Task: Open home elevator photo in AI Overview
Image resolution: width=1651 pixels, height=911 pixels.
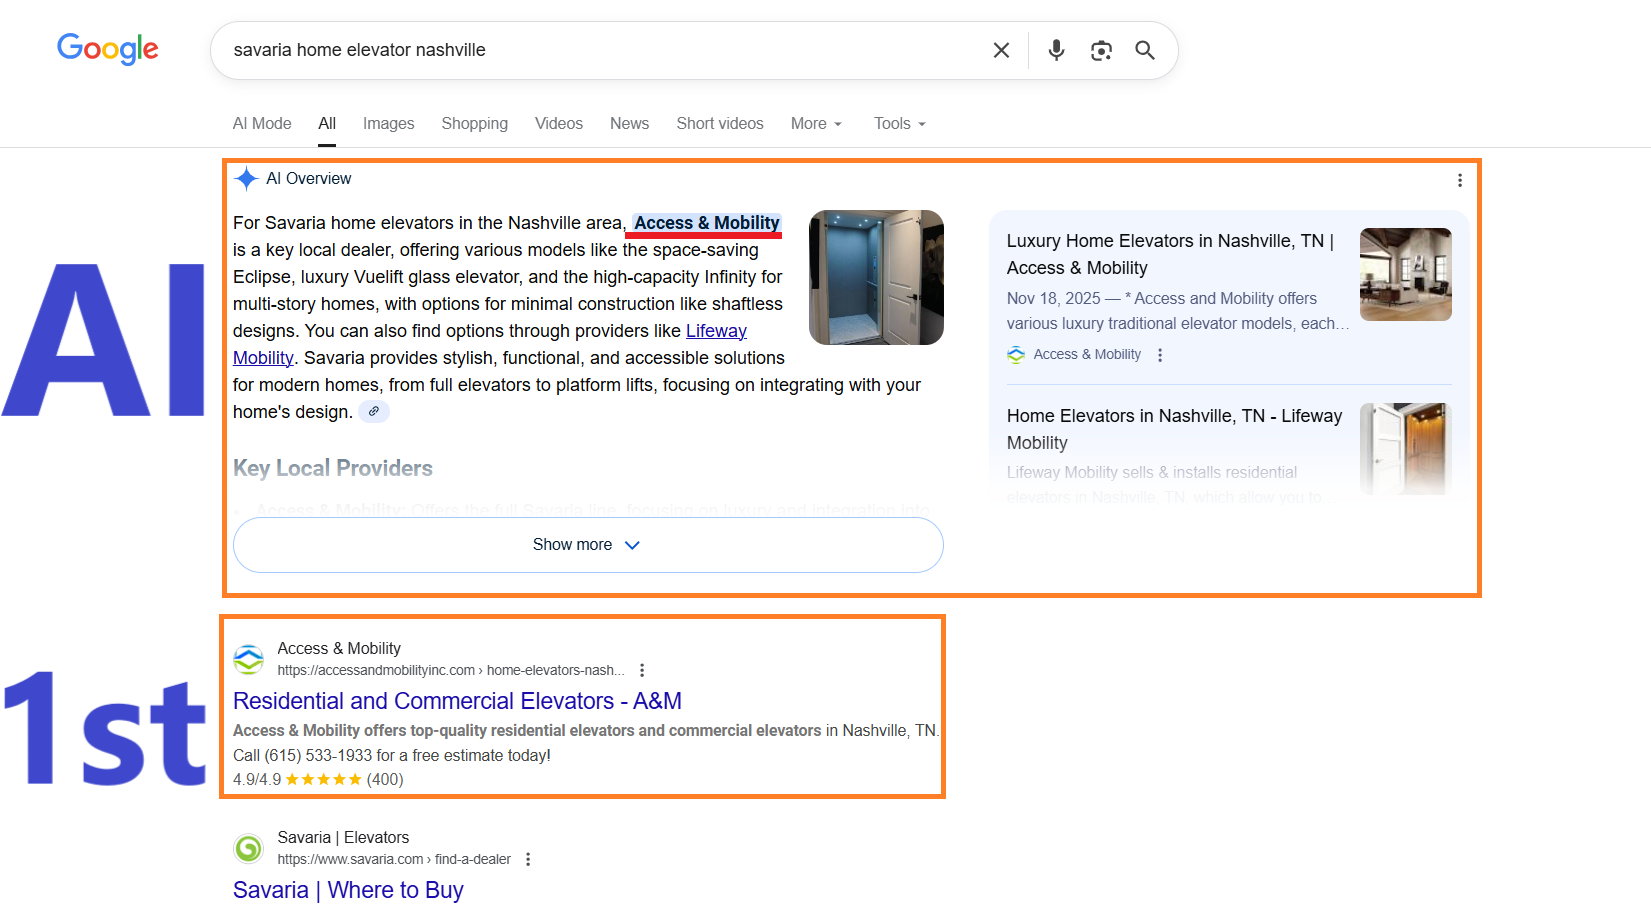Action: pos(876,277)
